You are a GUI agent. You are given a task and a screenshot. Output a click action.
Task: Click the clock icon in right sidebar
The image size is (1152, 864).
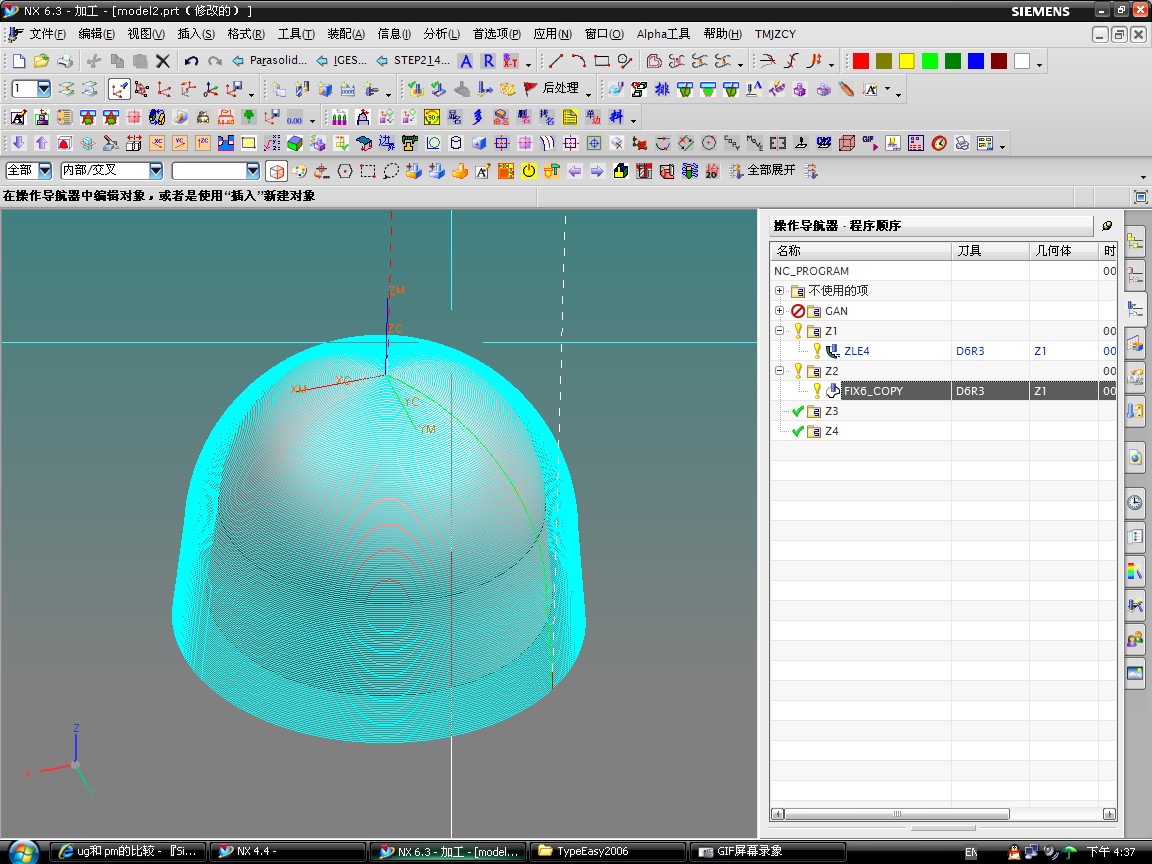1135,502
